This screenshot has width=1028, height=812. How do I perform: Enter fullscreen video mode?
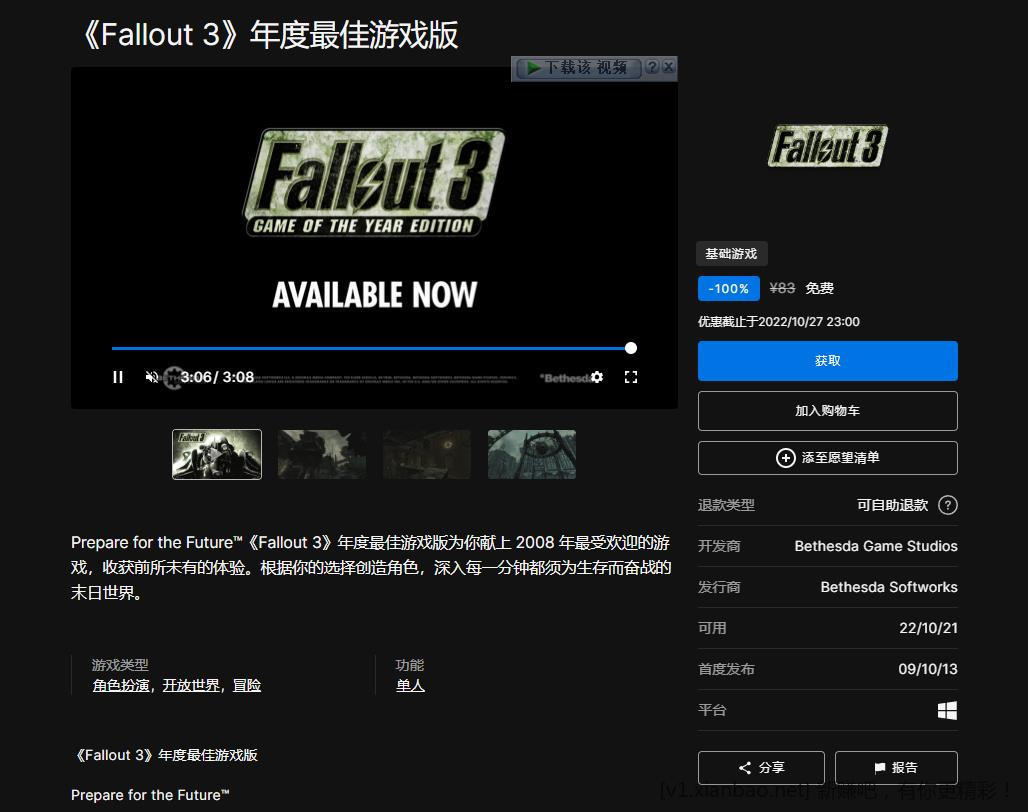[631, 377]
